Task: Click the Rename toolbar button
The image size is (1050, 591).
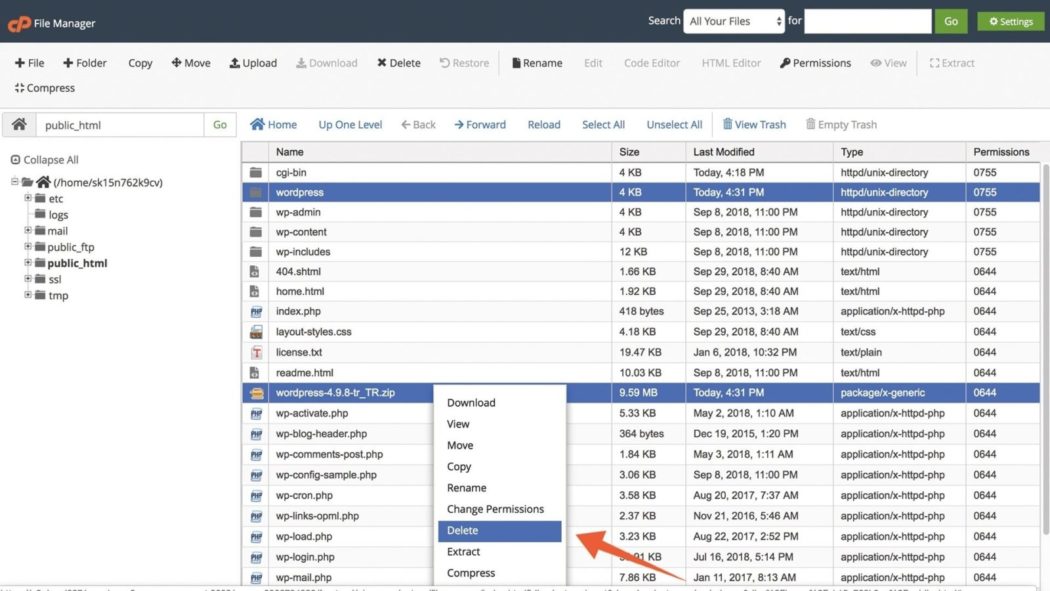Action: [537, 63]
